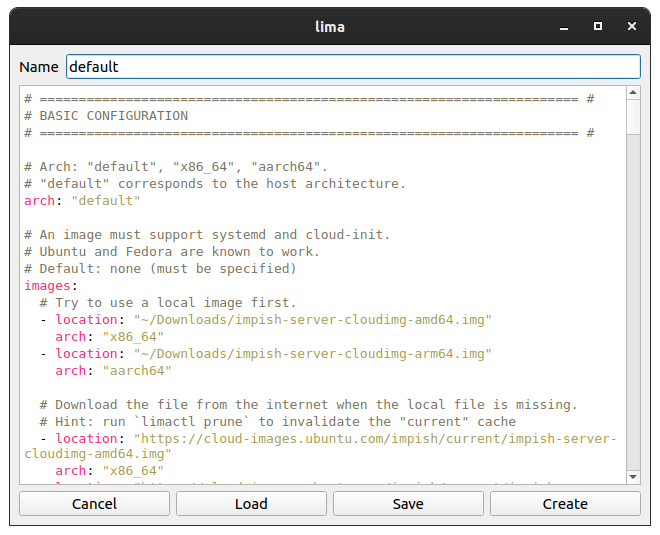
Task: Click the "# Ubuntu and Fedora are known to work." line
Action: point(172,252)
